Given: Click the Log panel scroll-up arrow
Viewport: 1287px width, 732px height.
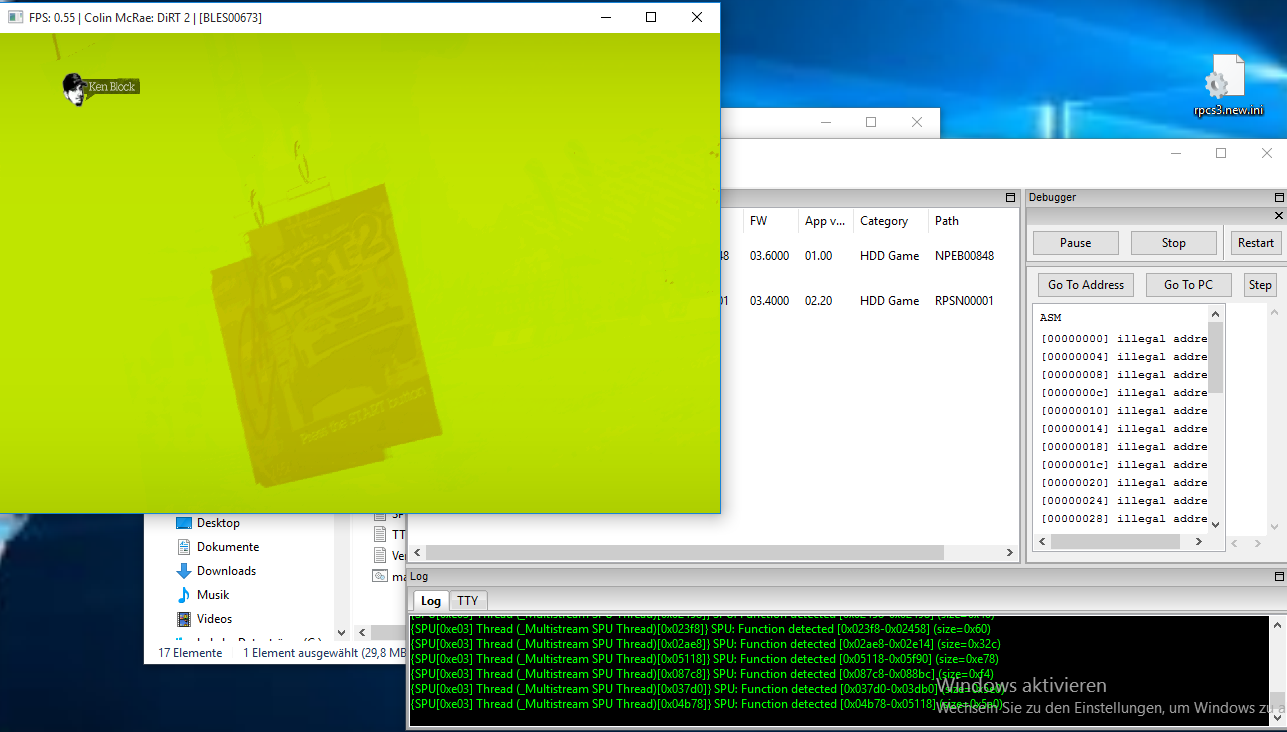Looking at the screenshot, I should (1278, 626).
